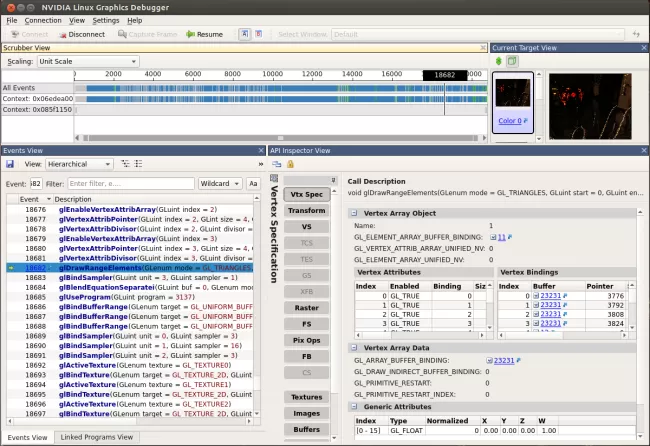This screenshot has width=650, height=446.
Task: Click the Event number input field
Action: click(x=36, y=184)
